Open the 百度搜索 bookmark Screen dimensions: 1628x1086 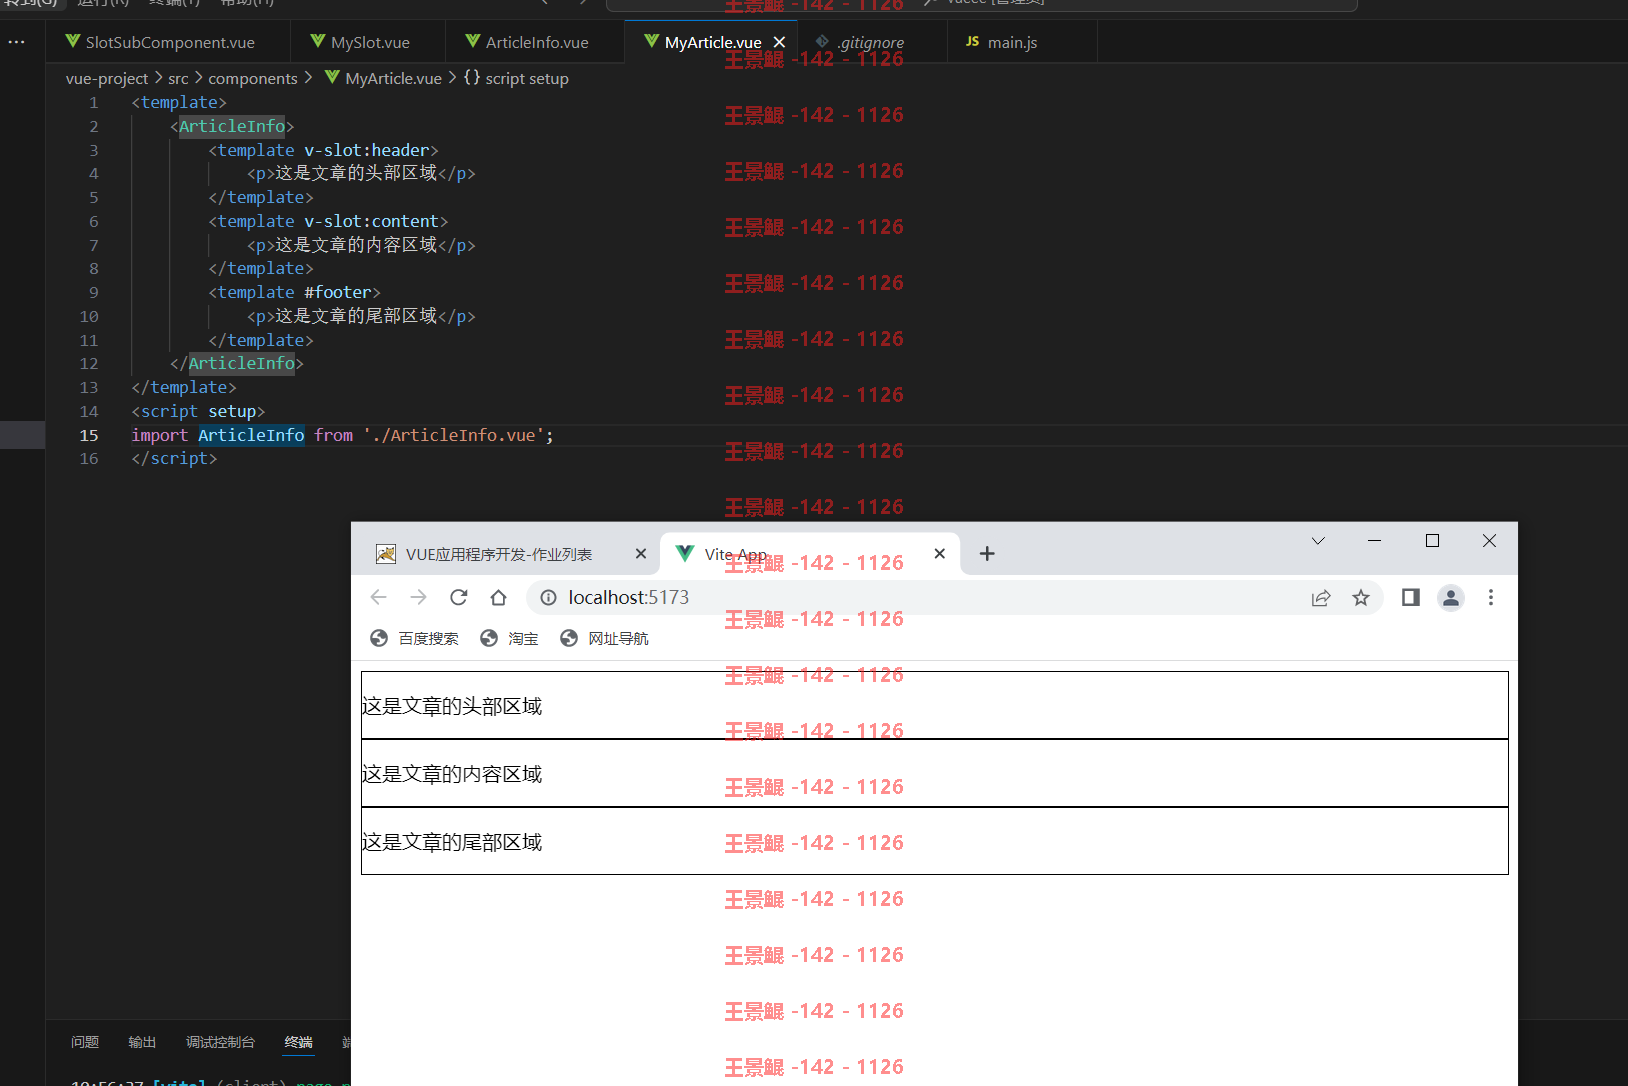point(414,638)
